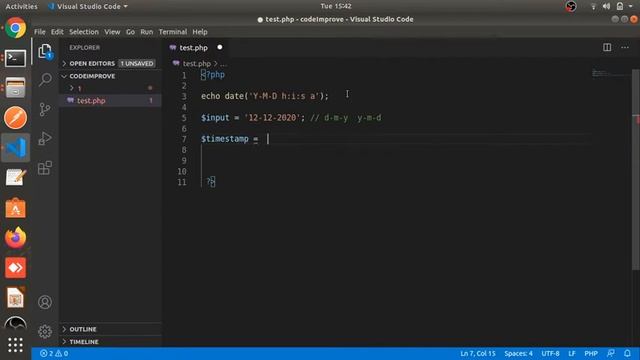Open the breadcrumb ellipsis after test.php
This screenshot has width=640, height=360.
click(x=224, y=64)
